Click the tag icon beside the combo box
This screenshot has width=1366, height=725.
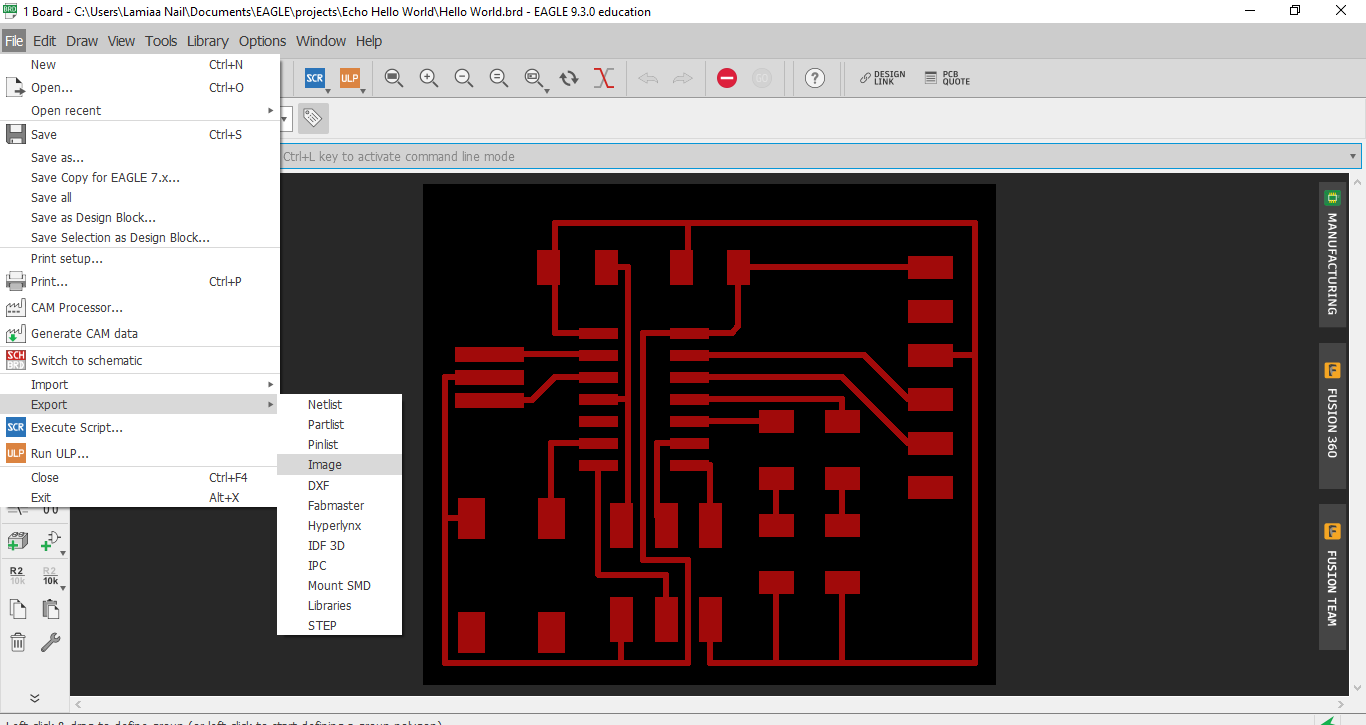tap(313, 118)
